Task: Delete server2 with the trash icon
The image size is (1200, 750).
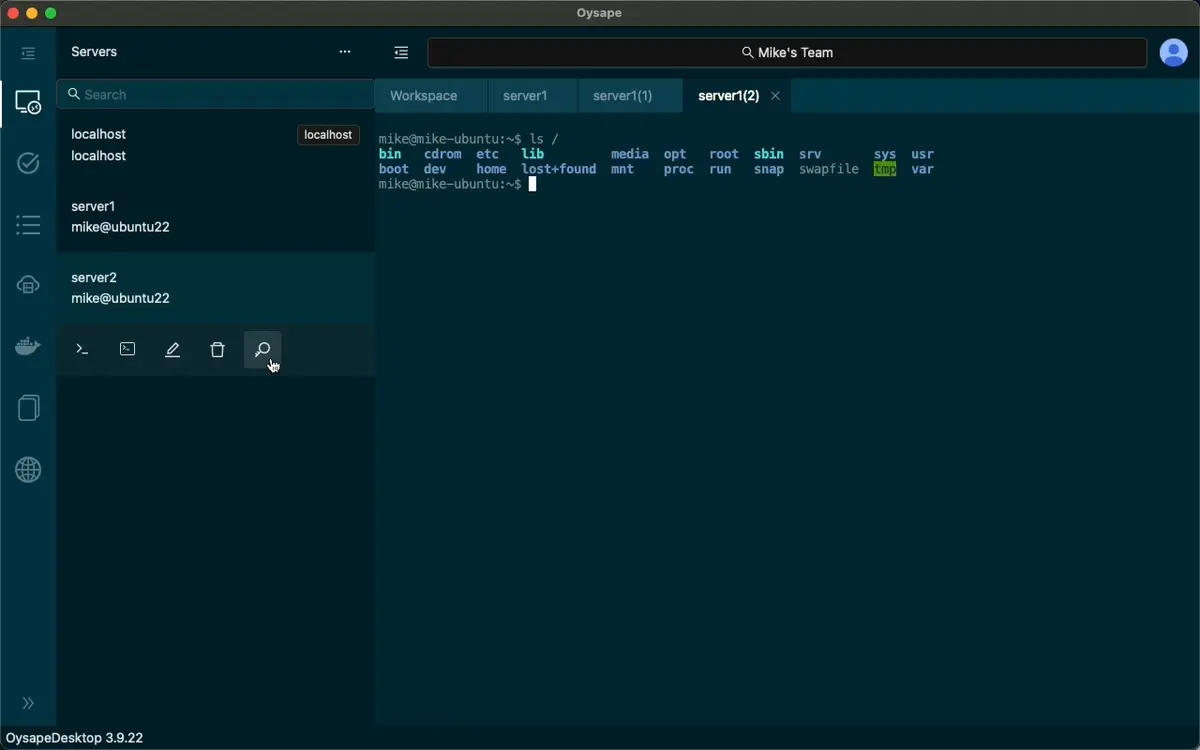Action: pos(217,349)
